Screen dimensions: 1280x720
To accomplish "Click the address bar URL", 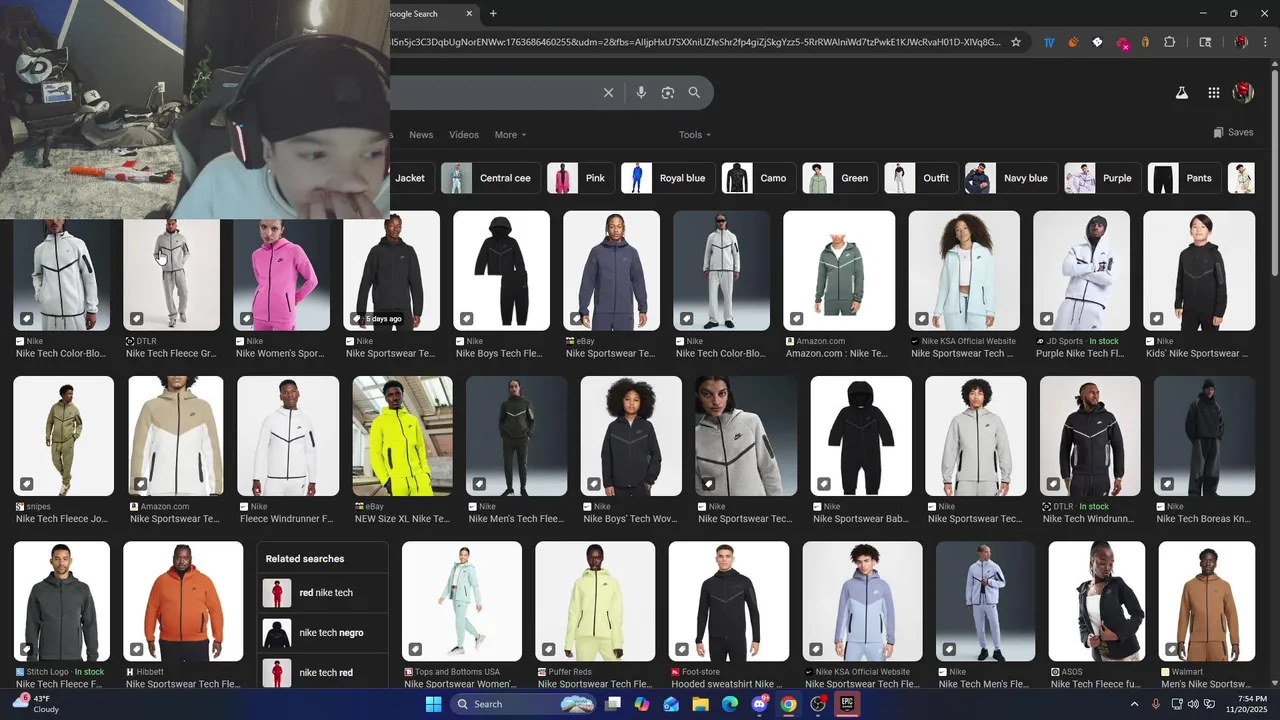I will point(695,42).
